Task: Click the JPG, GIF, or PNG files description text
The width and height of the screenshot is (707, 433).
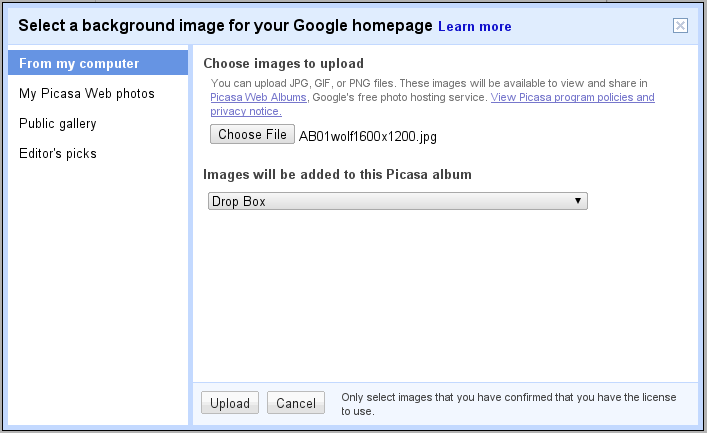Action: (x=429, y=83)
